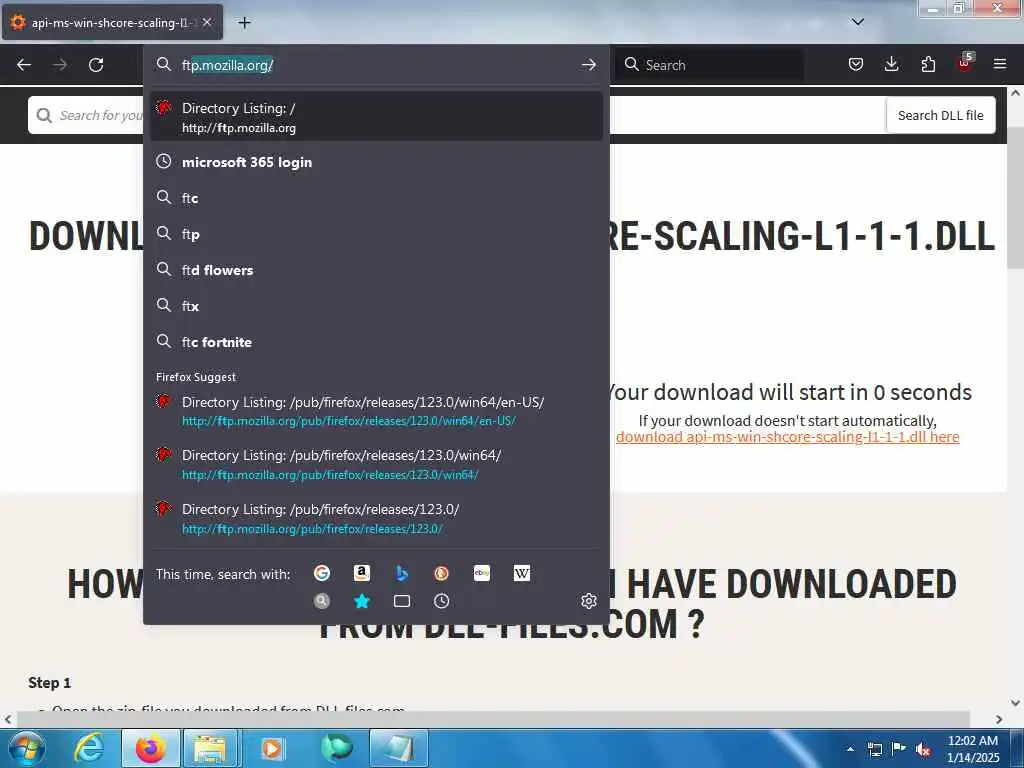
Task: Click 'download api-ms-win-shcore-scaling-l1-1-1.dll here' link
Action: coord(788,437)
